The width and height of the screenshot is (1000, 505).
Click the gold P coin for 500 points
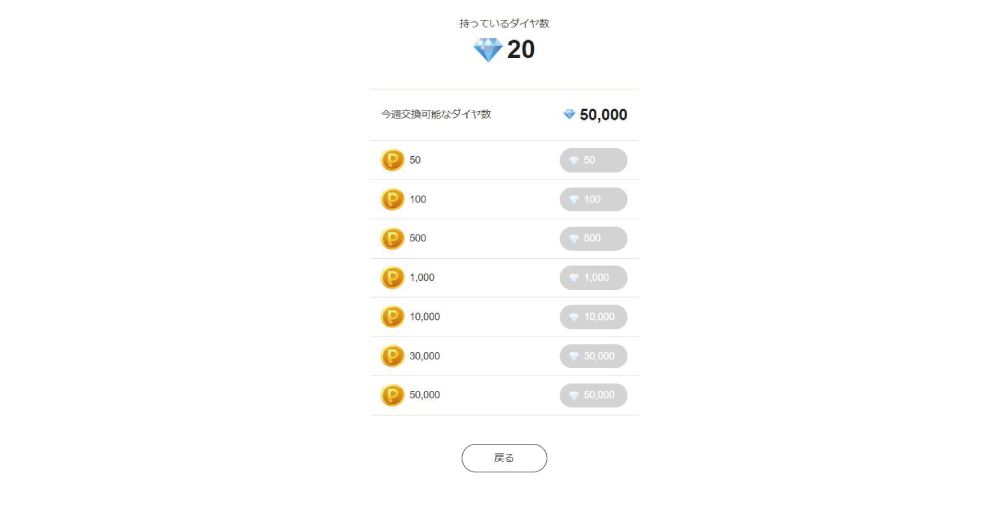(x=392, y=238)
